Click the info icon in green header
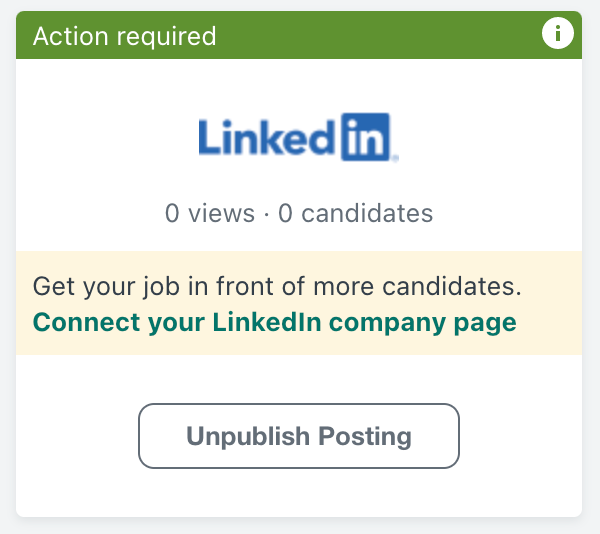This screenshot has height=534, width=600. tap(558, 33)
